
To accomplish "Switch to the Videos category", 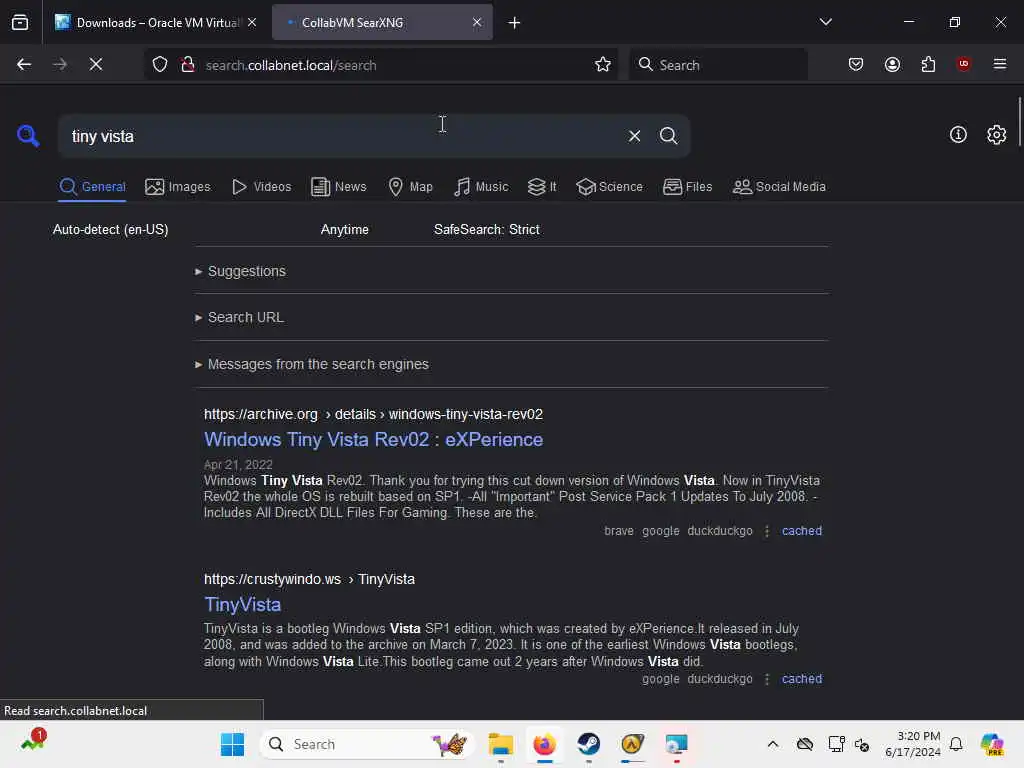I will tap(262, 187).
